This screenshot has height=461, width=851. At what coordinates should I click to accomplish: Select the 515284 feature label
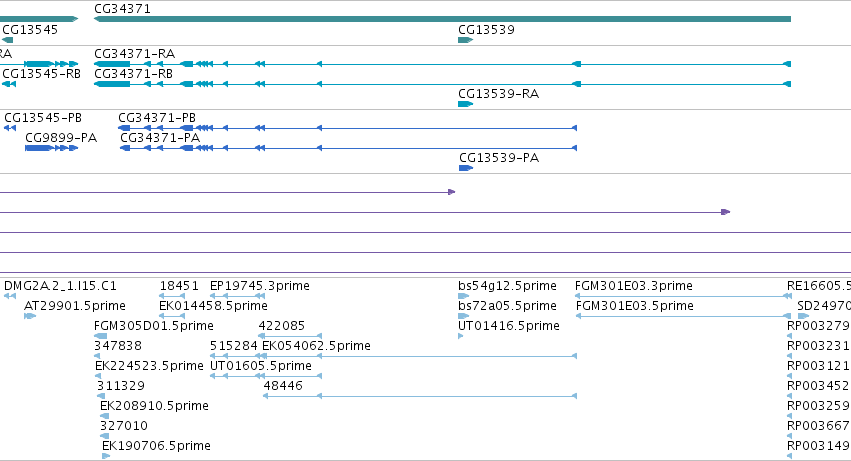tap(233, 346)
